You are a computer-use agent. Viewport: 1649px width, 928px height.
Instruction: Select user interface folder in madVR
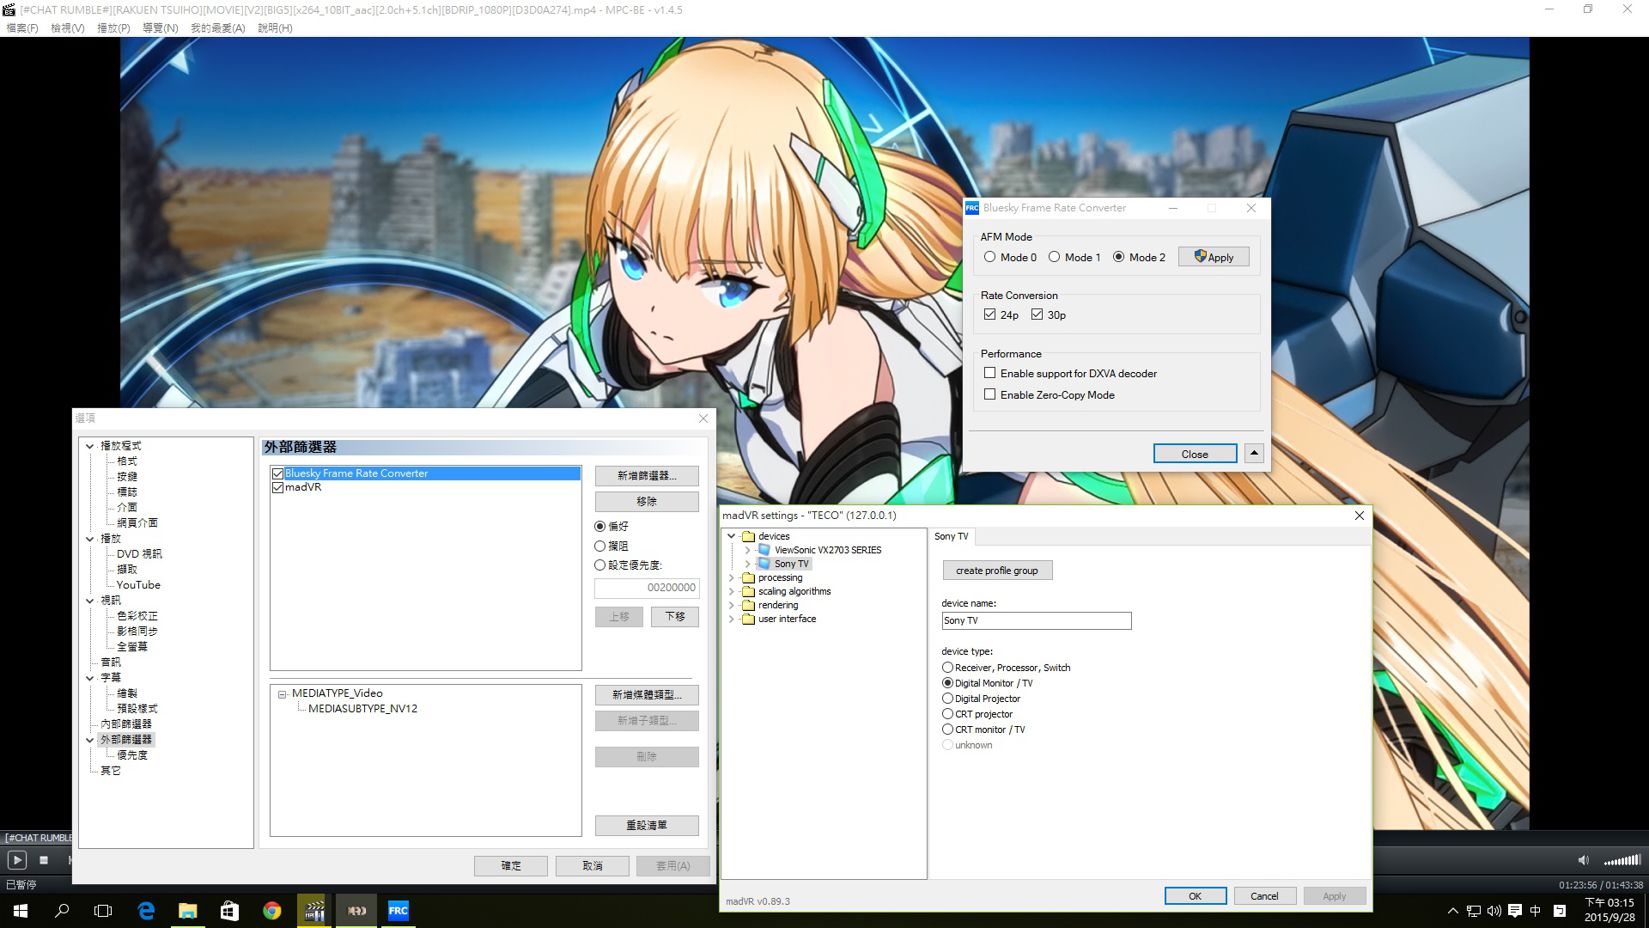click(x=787, y=619)
